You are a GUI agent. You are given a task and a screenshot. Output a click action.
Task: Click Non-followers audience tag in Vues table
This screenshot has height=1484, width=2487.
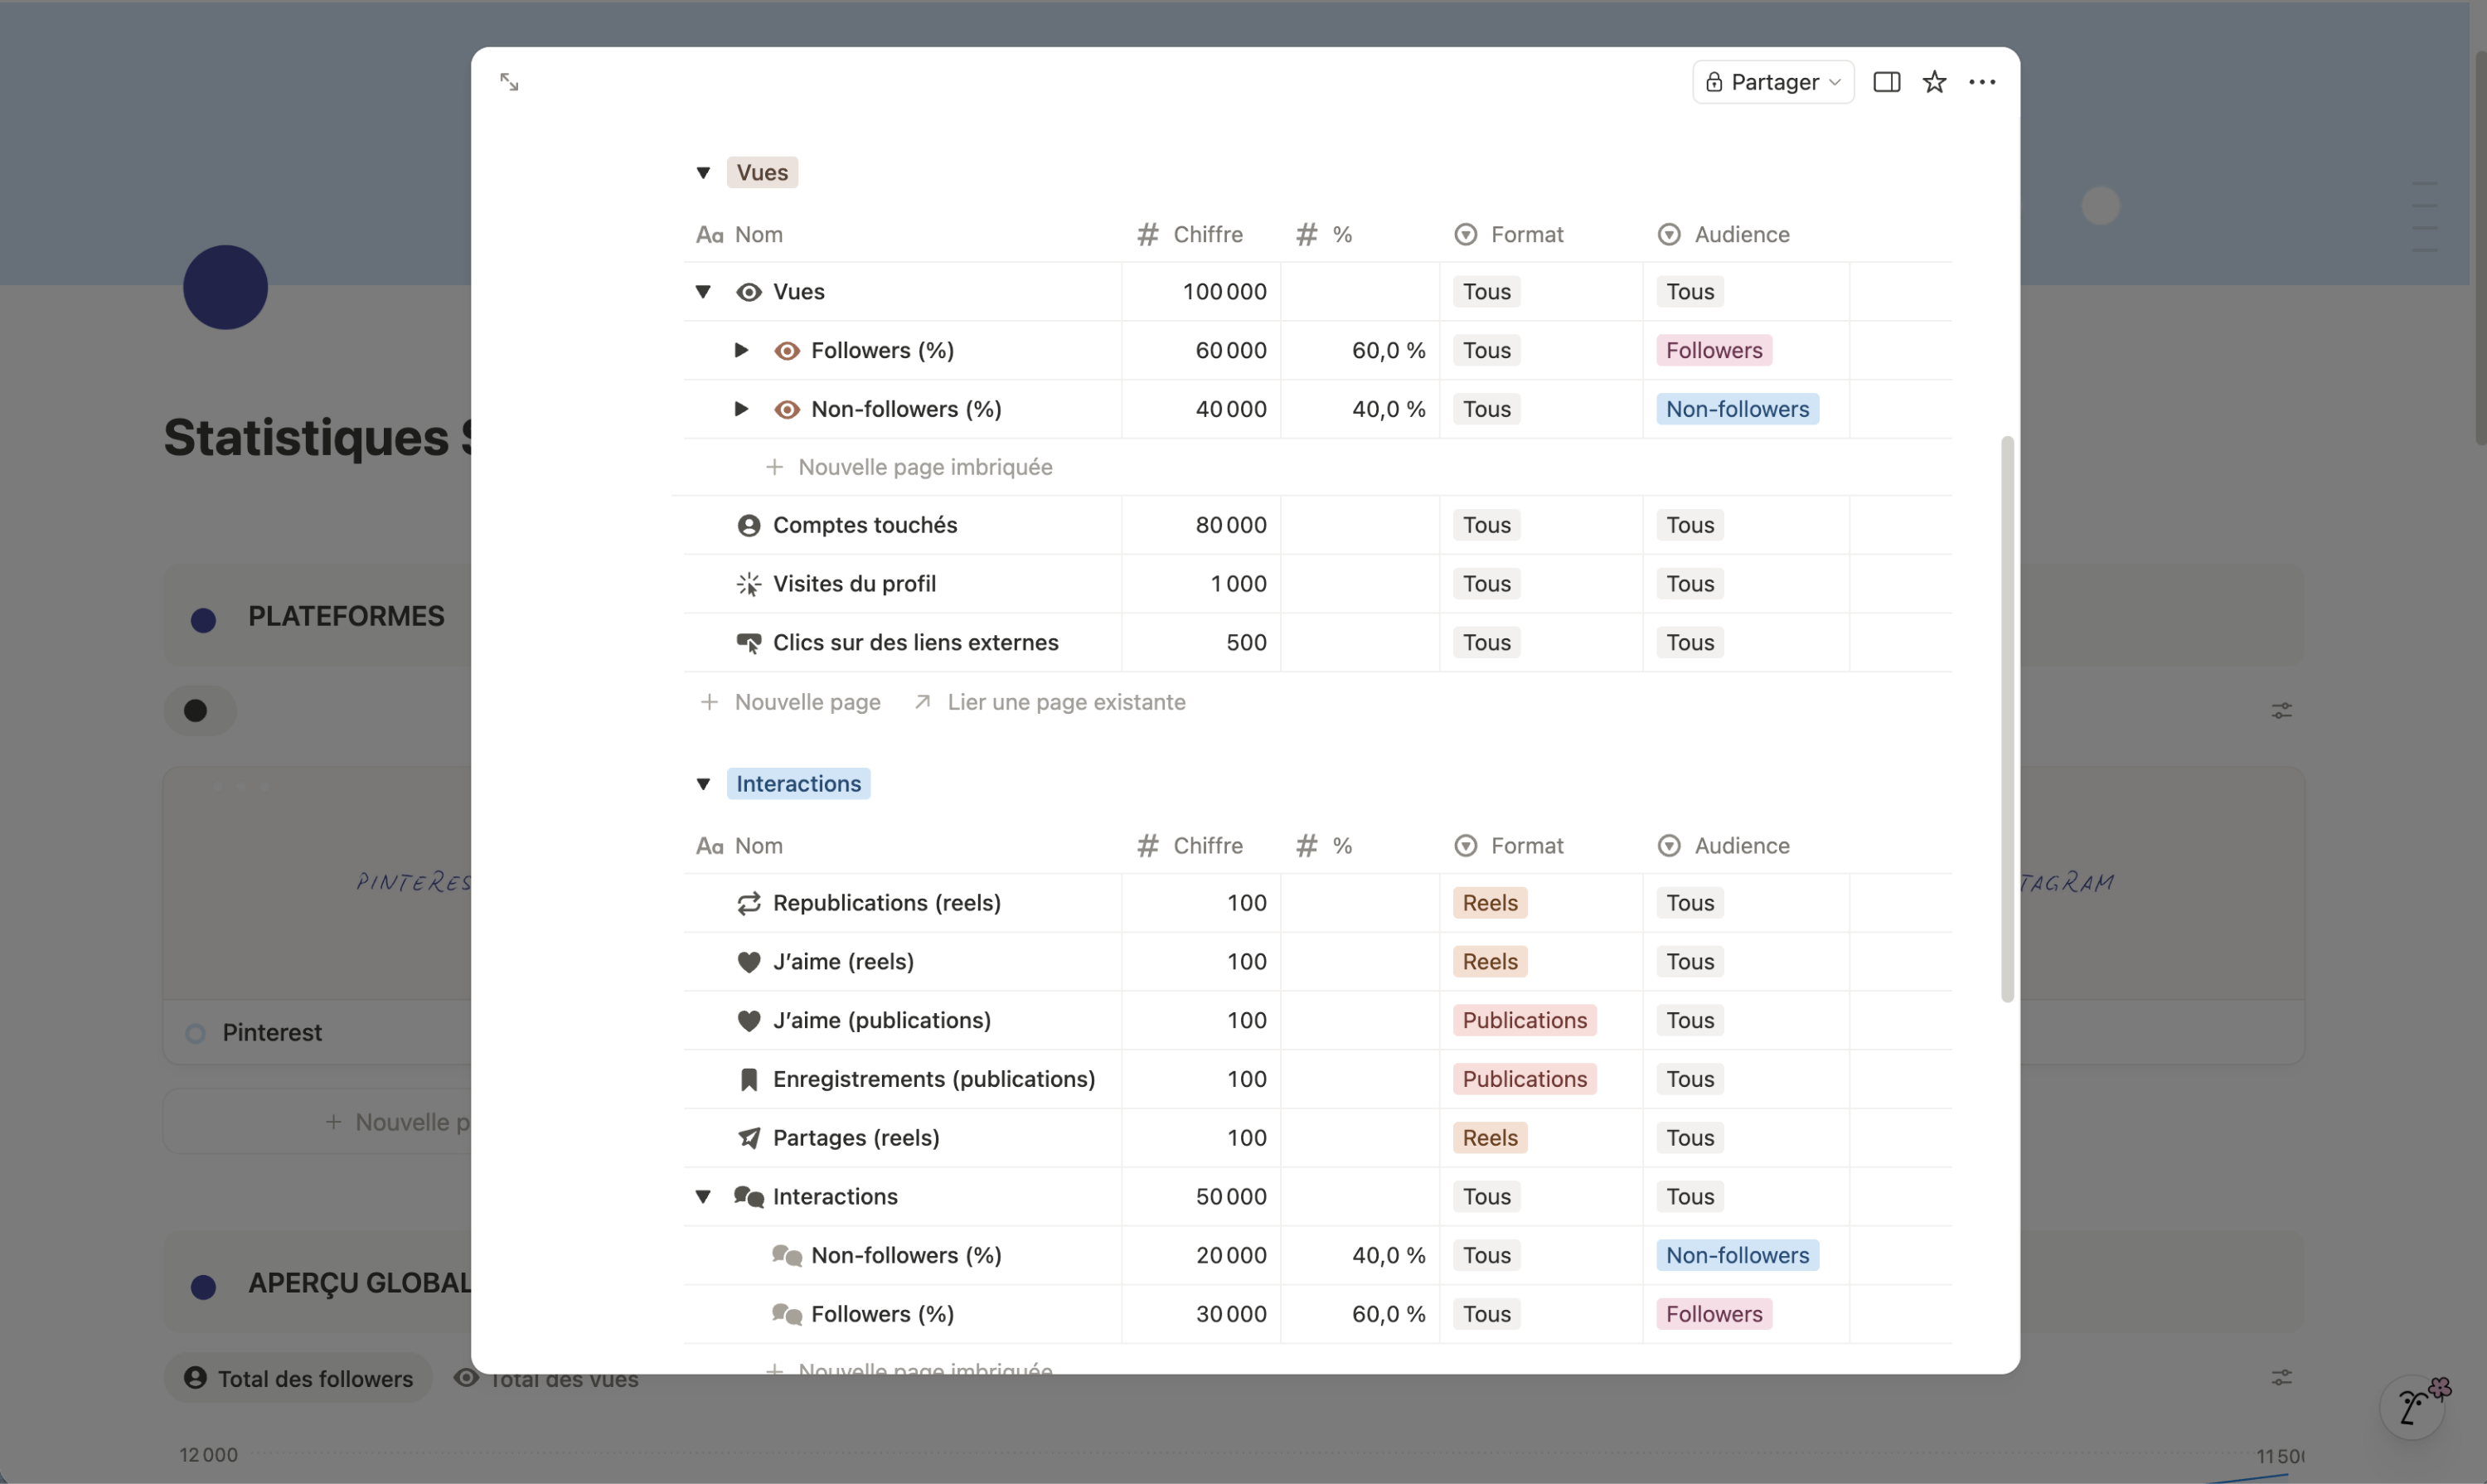[1737, 410]
